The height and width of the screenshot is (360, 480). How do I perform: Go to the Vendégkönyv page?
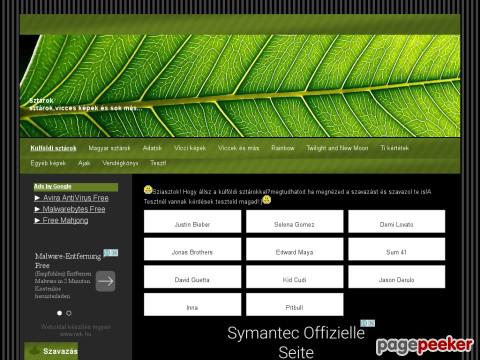(x=120, y=163)
